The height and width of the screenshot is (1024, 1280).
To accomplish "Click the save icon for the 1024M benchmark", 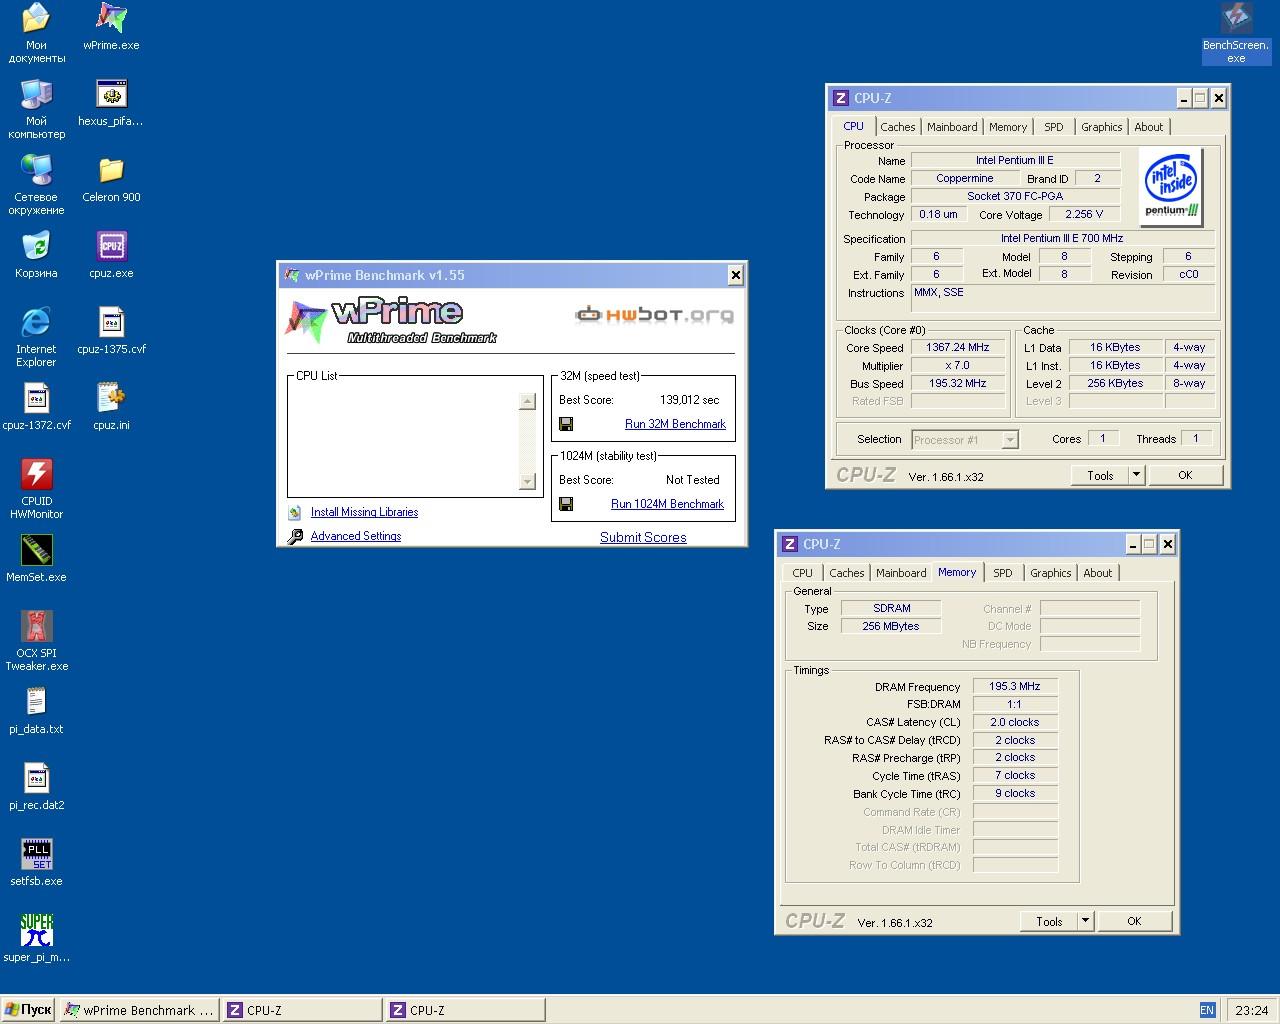I will point(566,504).
